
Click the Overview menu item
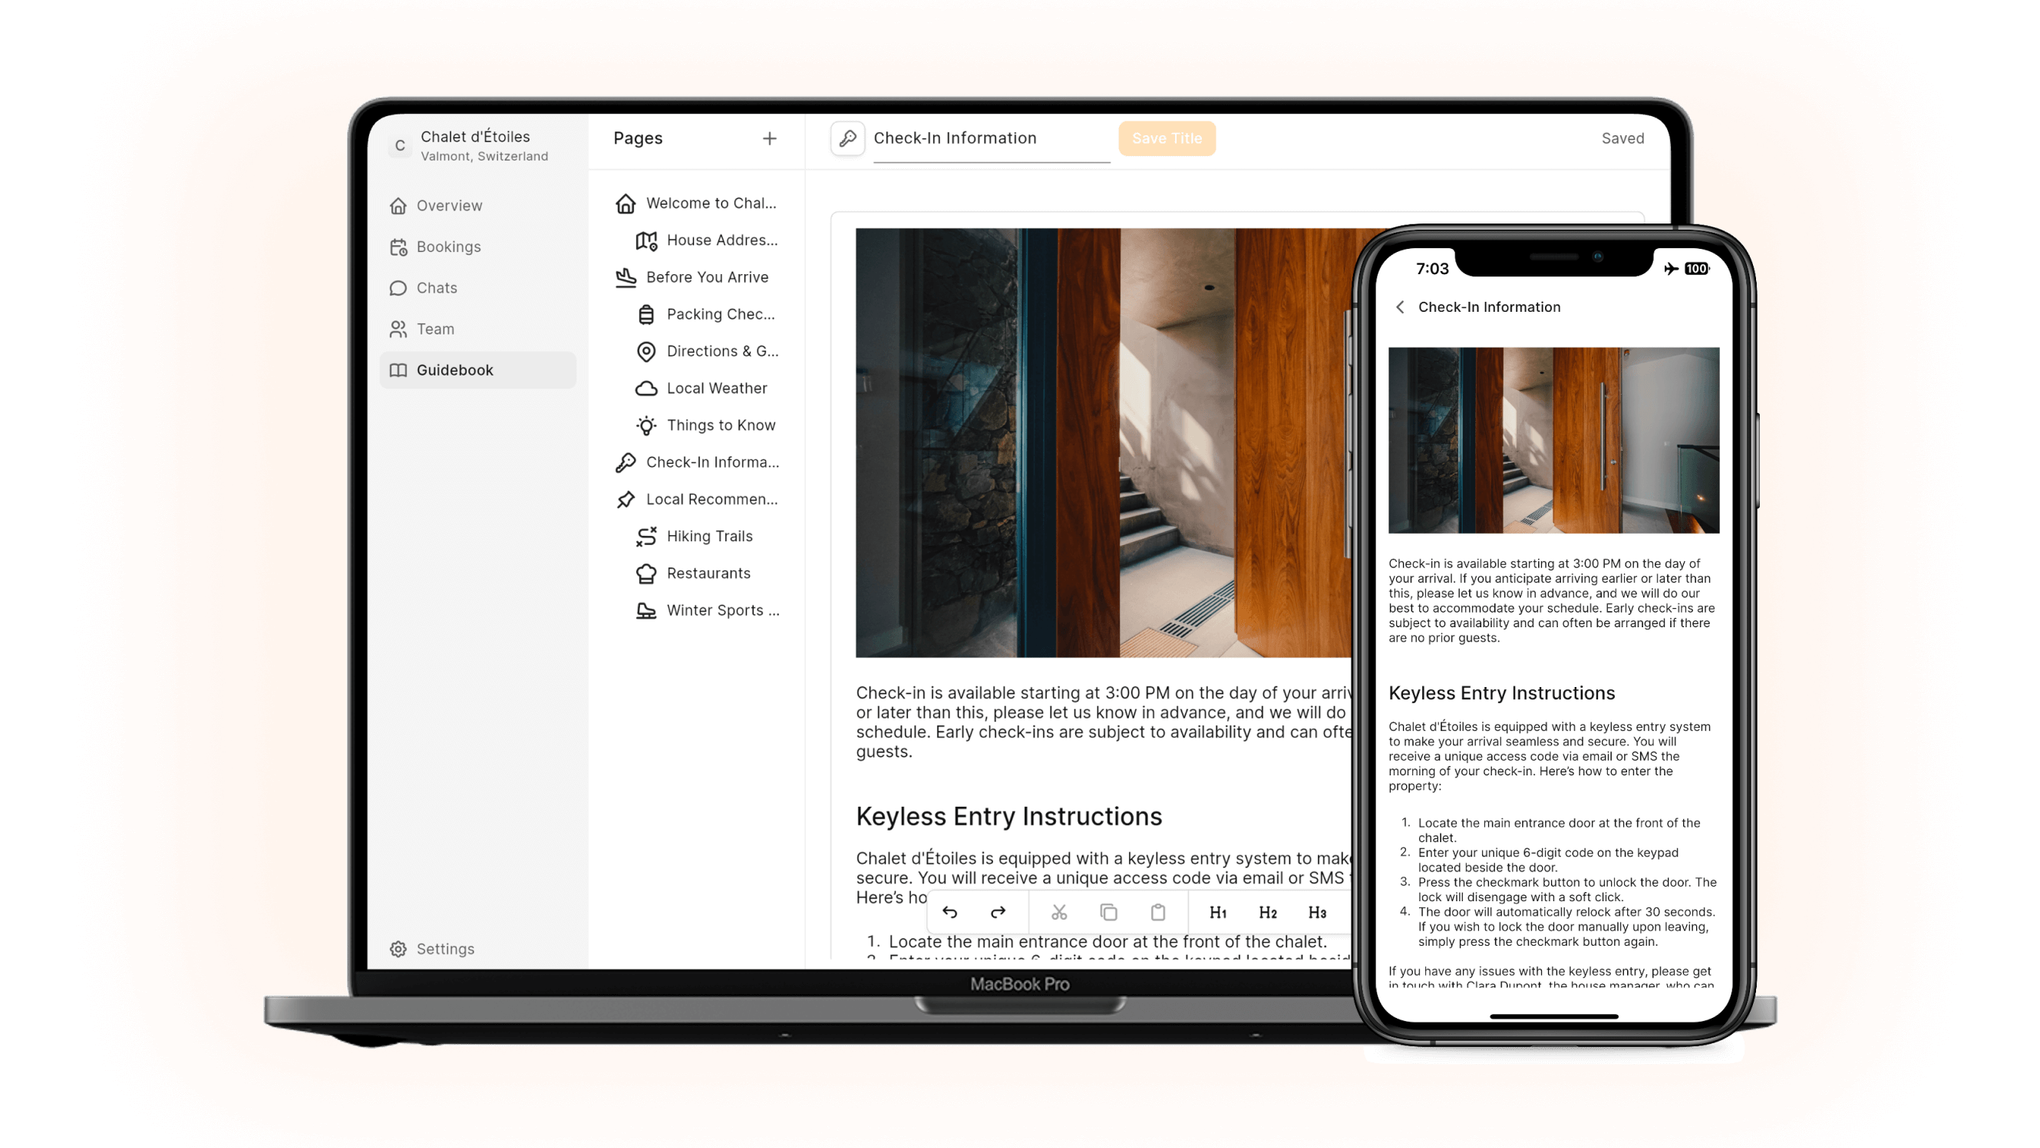[x=448, y=205]
